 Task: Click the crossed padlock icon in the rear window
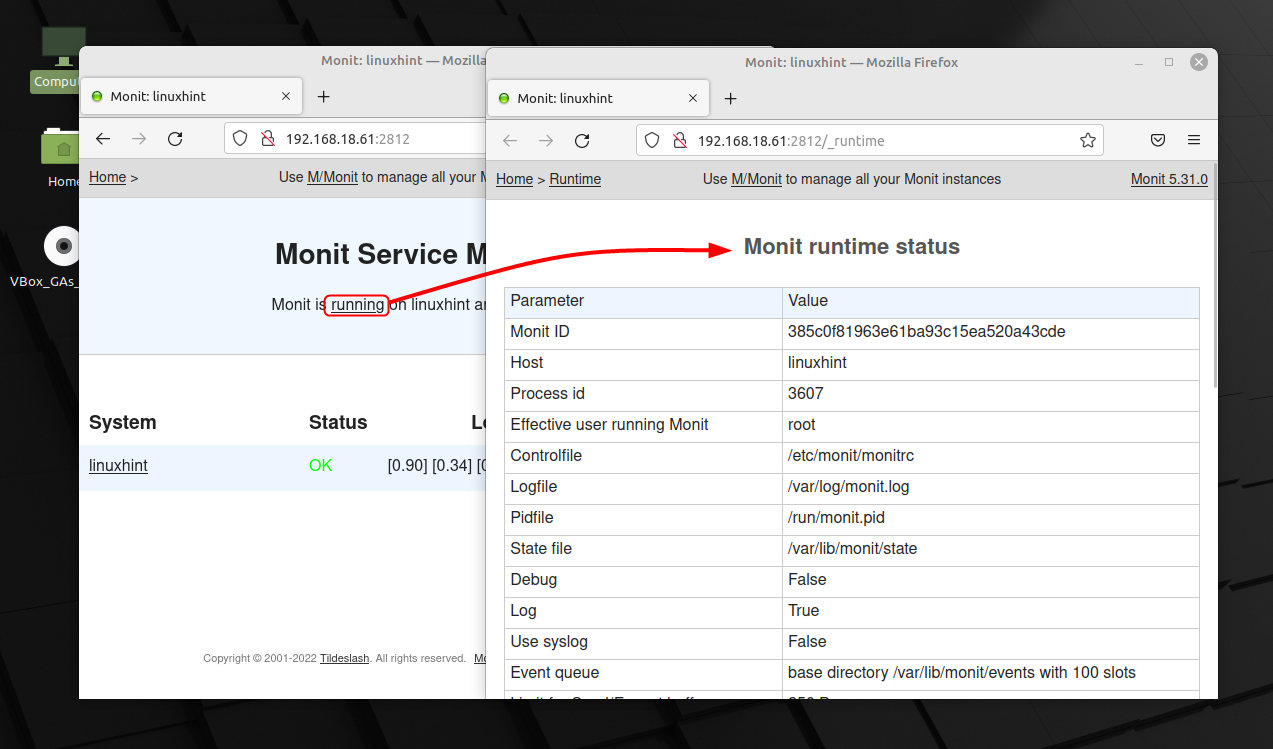(x=267, y=139)
